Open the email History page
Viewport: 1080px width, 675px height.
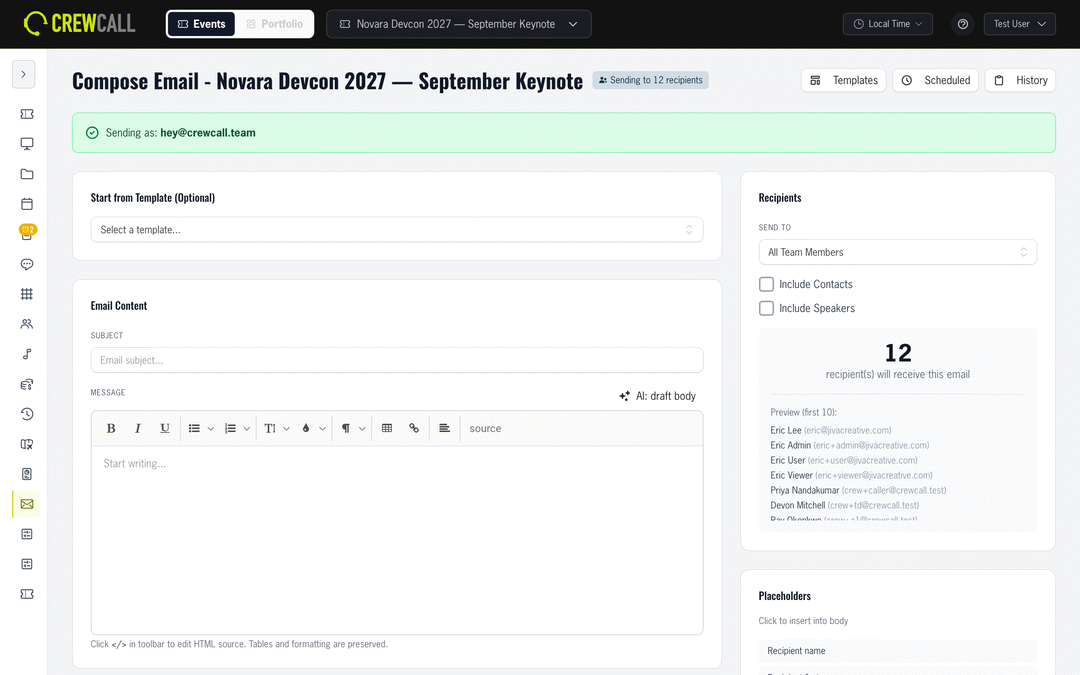[1021, 81]
